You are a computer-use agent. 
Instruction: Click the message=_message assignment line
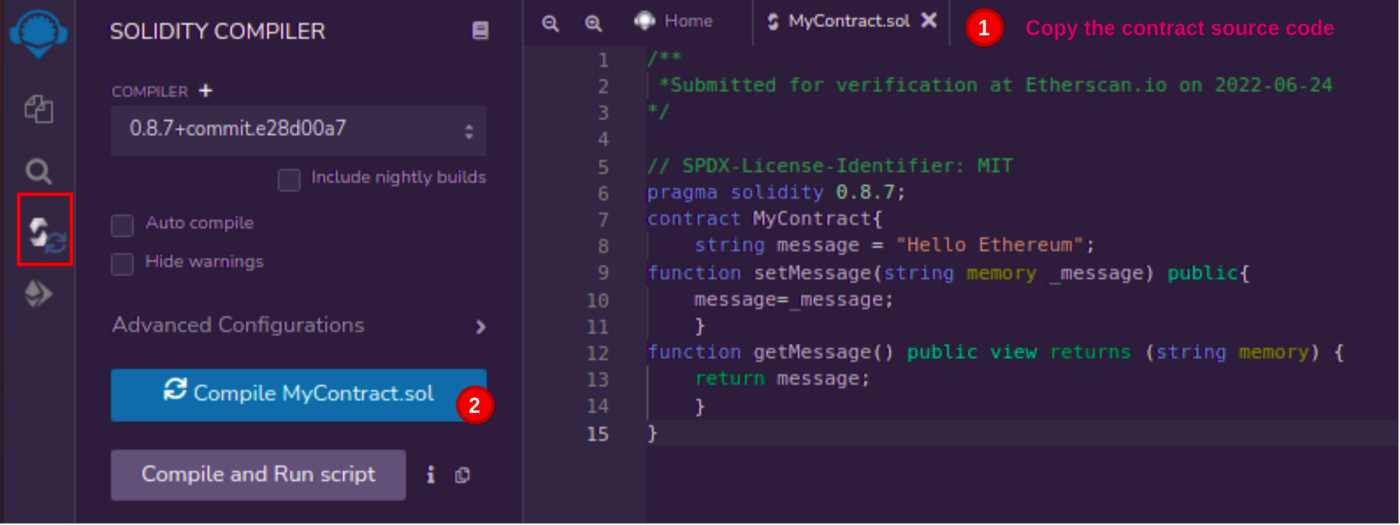tap(794, 299)
